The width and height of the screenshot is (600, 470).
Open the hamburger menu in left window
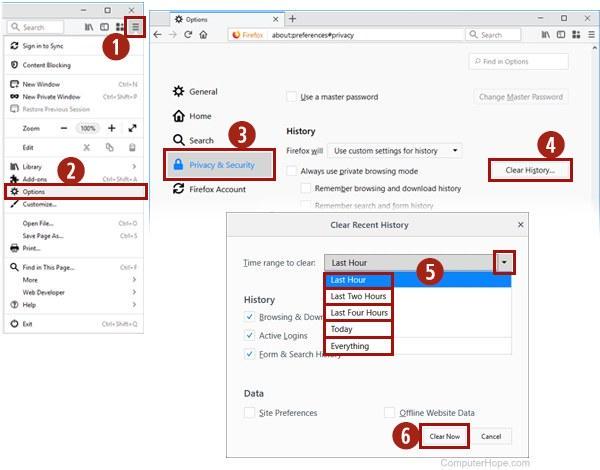click(x=135, y=27)
